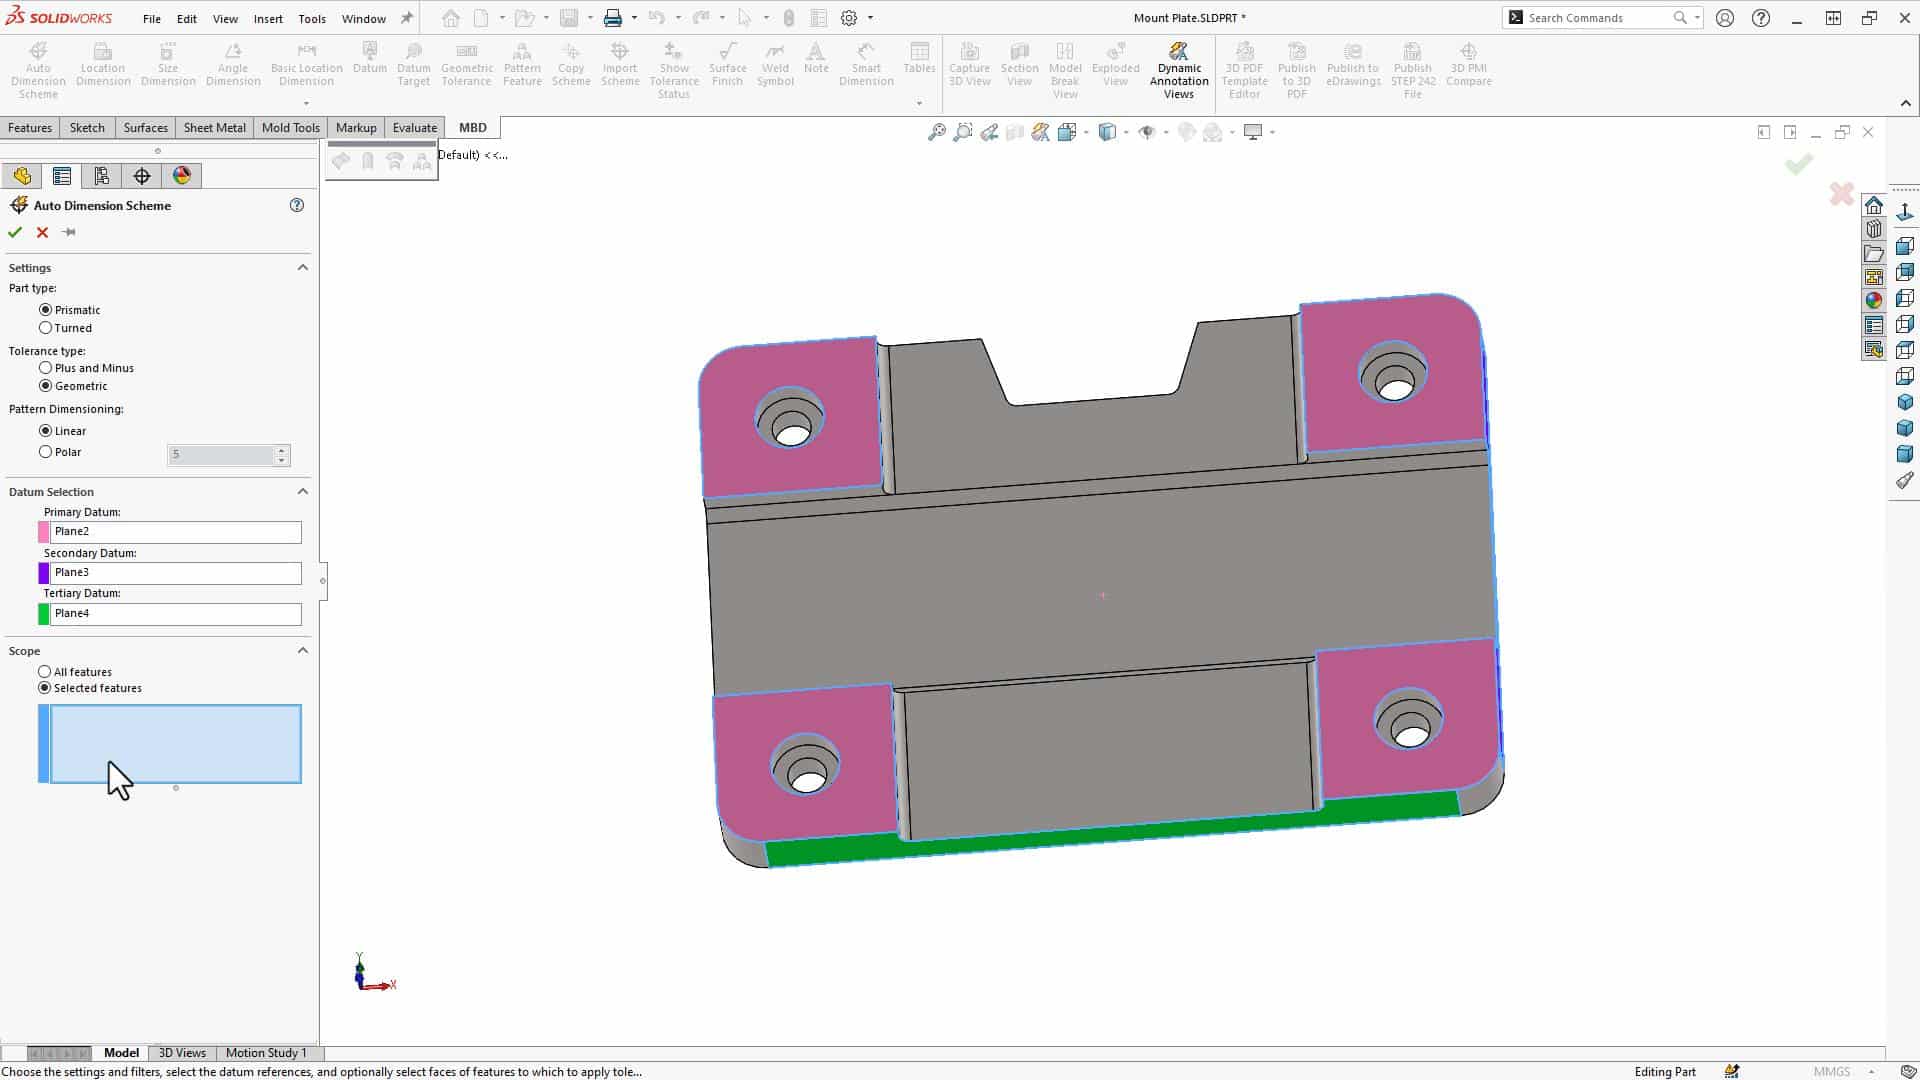Collapse the Settings section header
The width and height of the screenshot is (1920, 1080).
point(304,266)
